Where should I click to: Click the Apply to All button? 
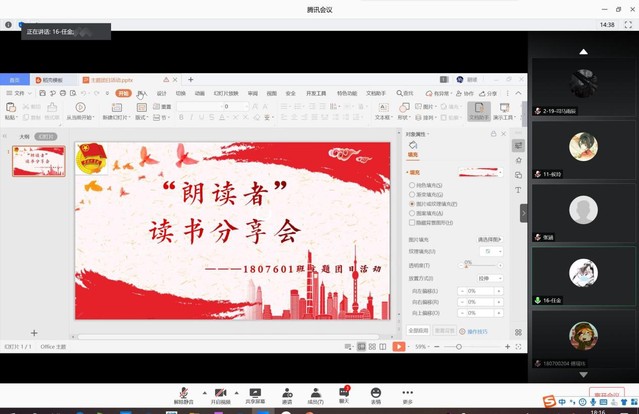point(418,329)
